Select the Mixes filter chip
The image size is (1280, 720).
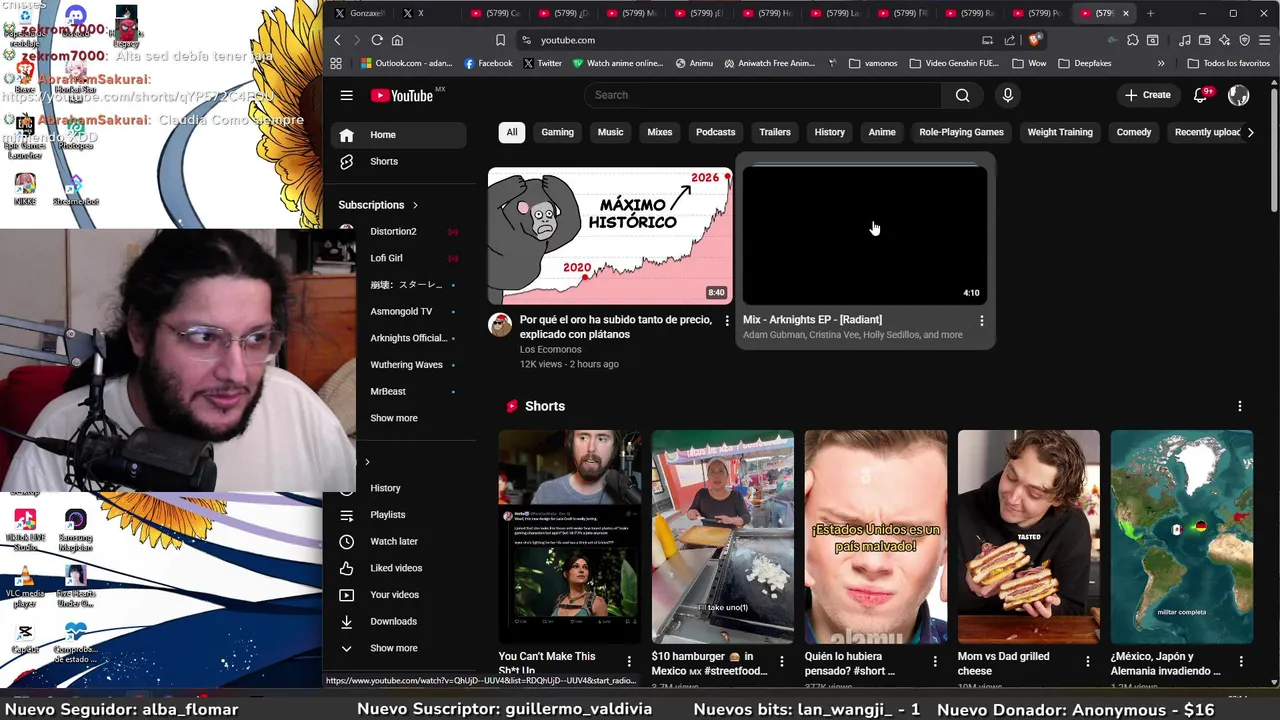click(660, 132)
